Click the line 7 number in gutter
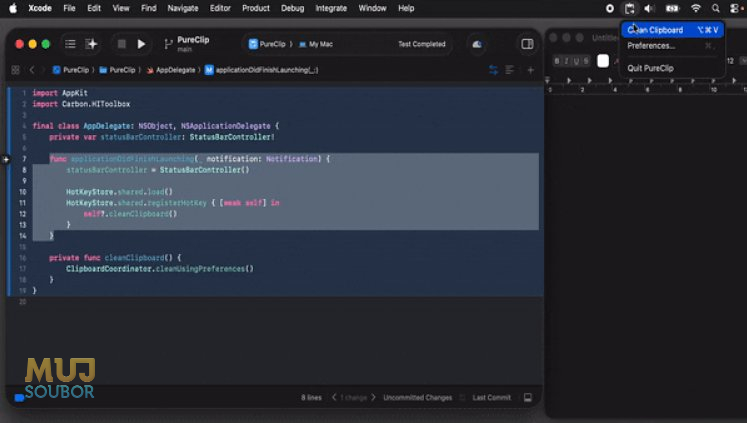 (22, 159)
